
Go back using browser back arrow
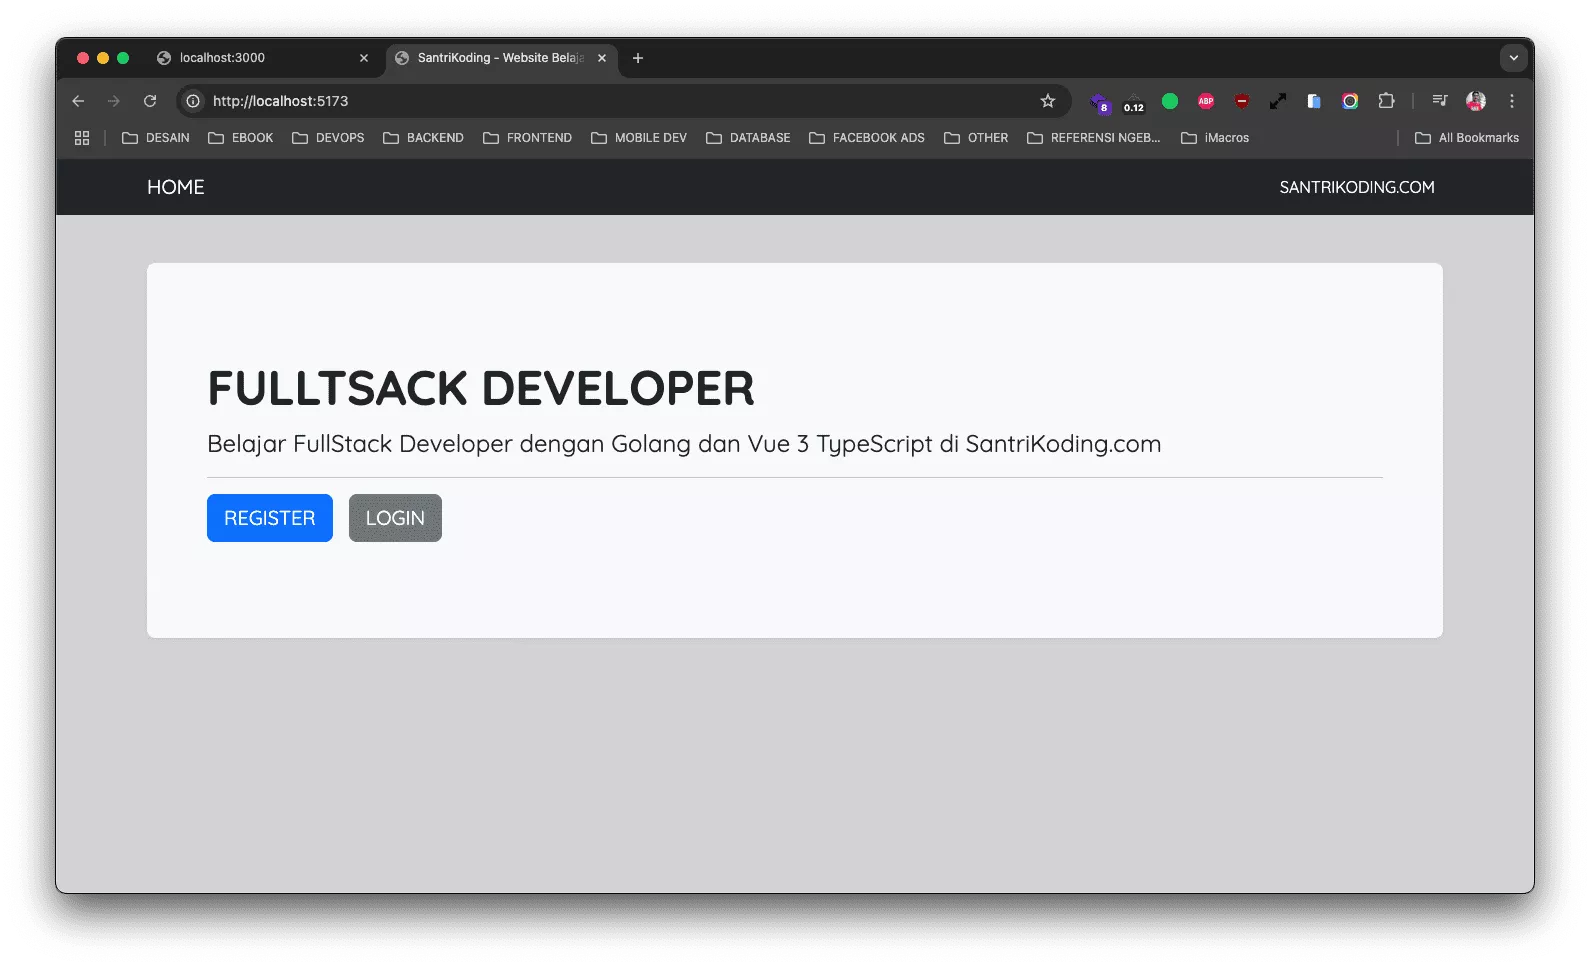point(78,101)
